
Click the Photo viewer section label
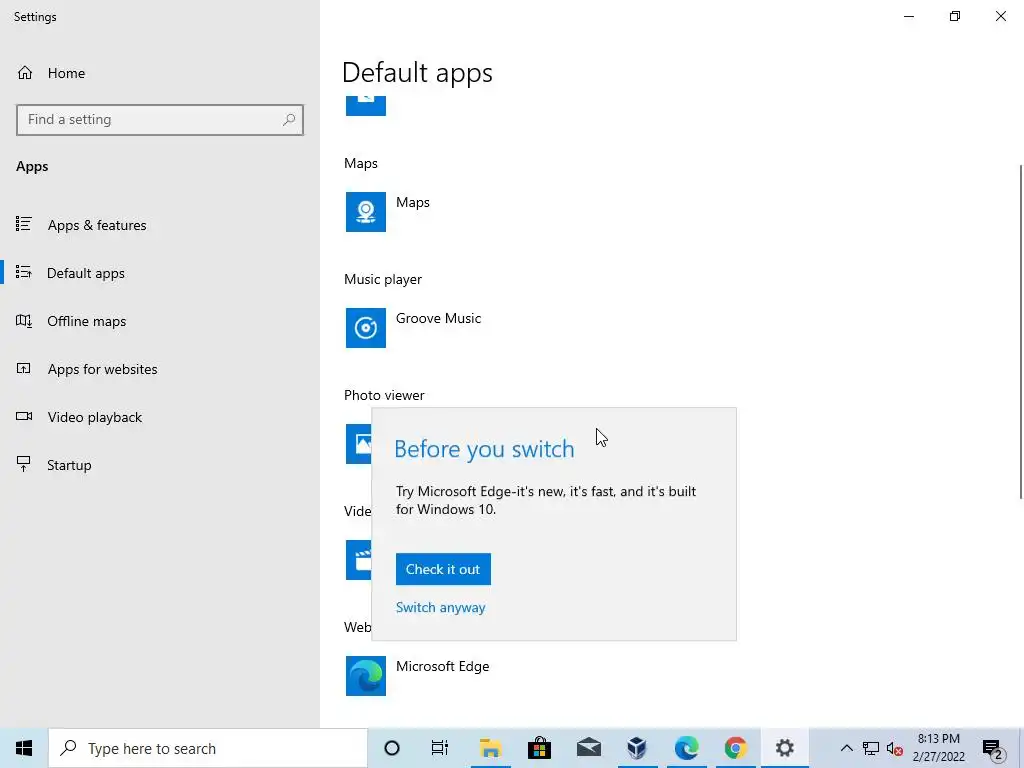(384, 395)
